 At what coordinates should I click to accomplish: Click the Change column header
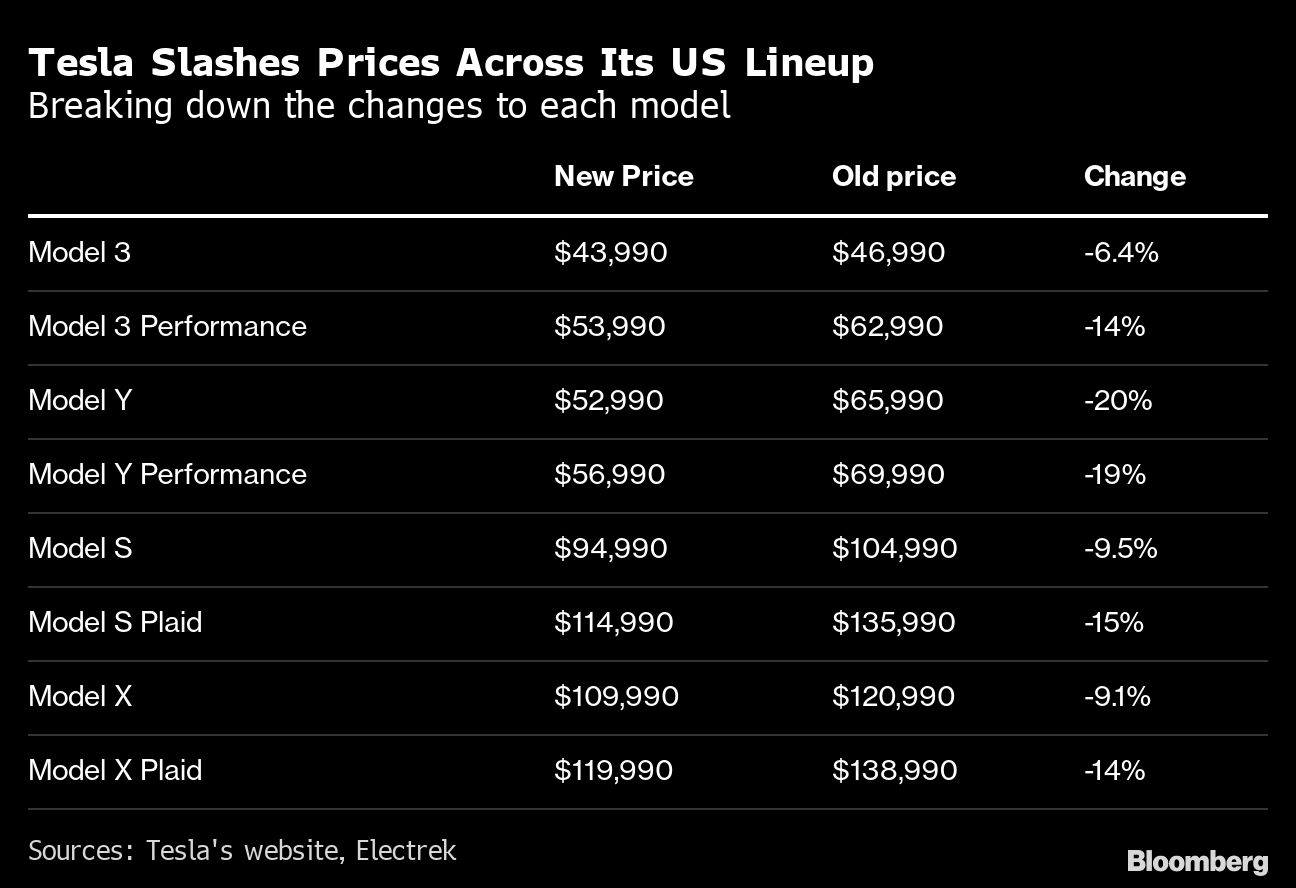[x=1134, y=177]
